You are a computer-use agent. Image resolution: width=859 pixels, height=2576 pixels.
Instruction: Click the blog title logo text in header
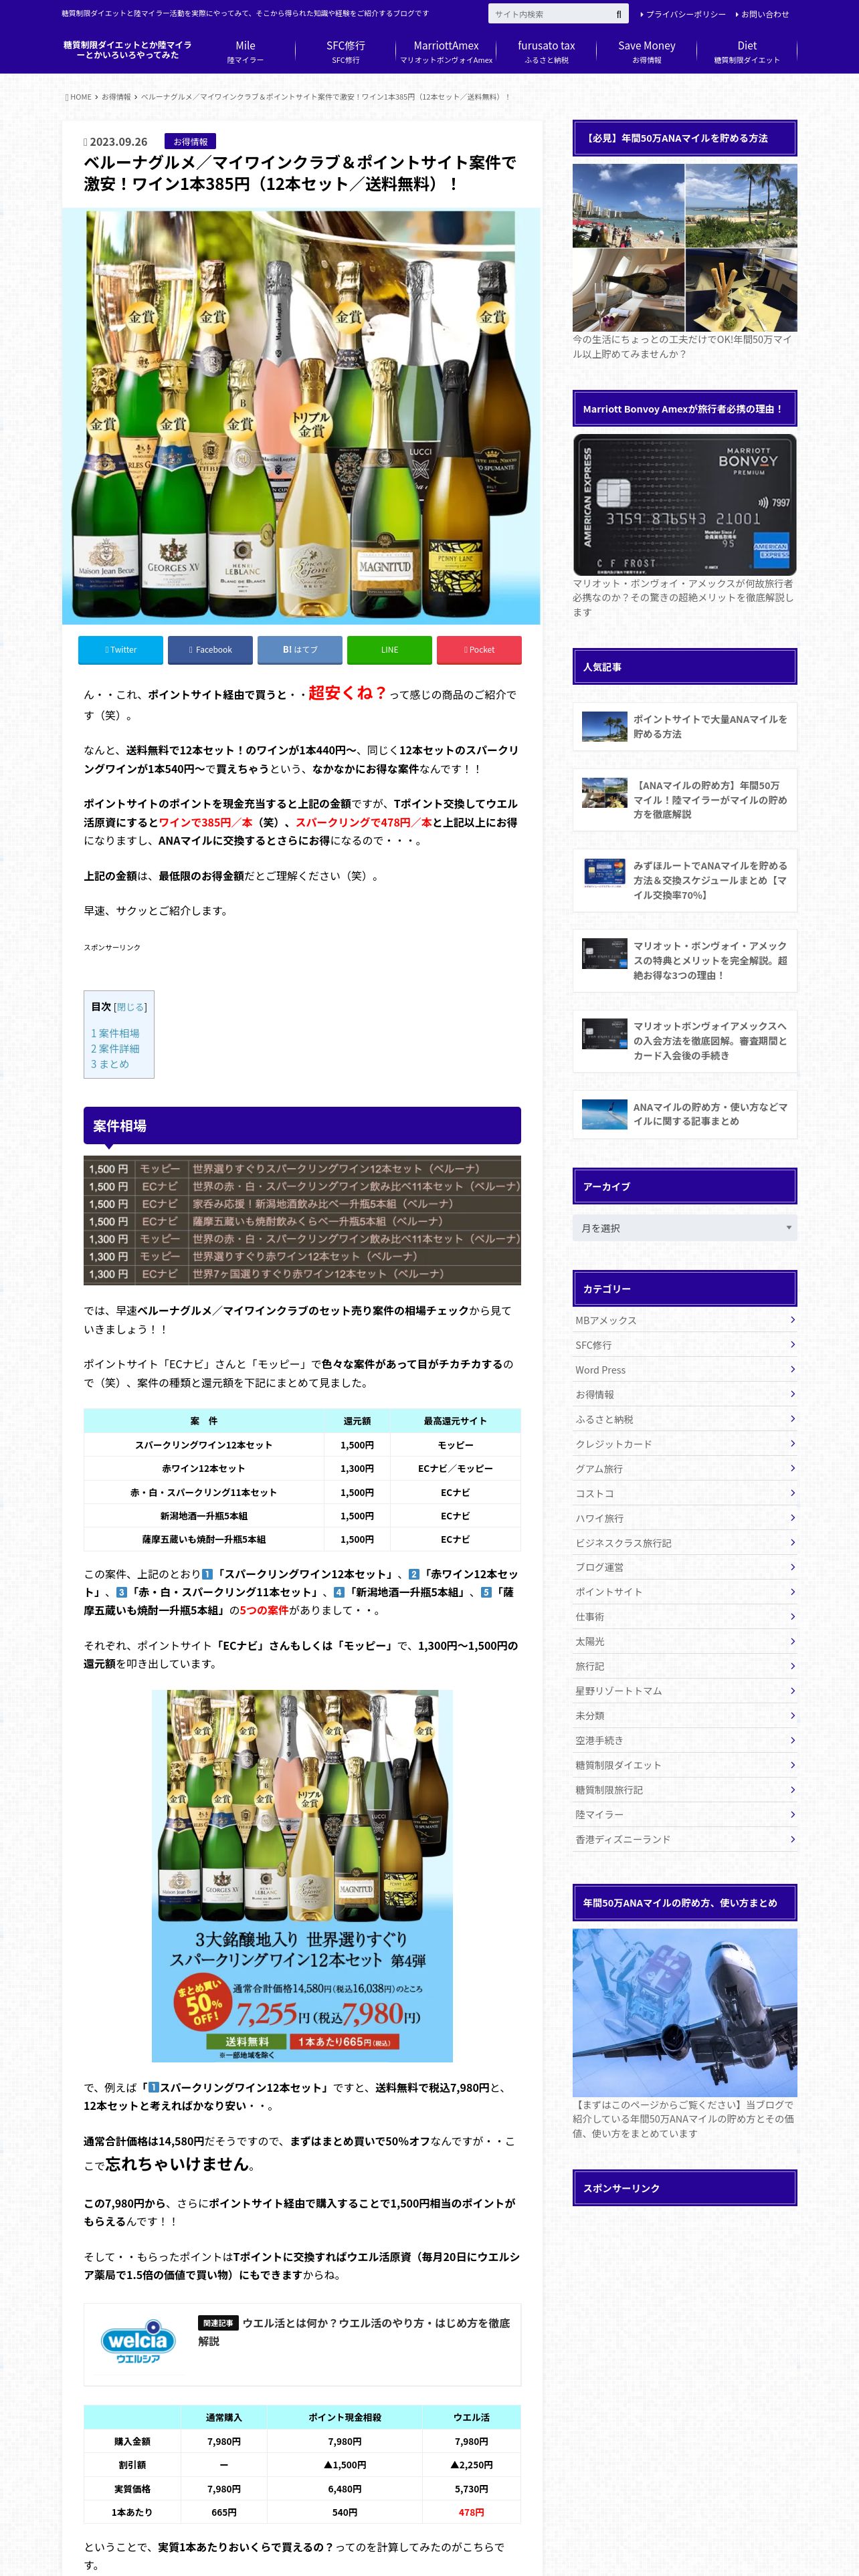click(127, 50)
